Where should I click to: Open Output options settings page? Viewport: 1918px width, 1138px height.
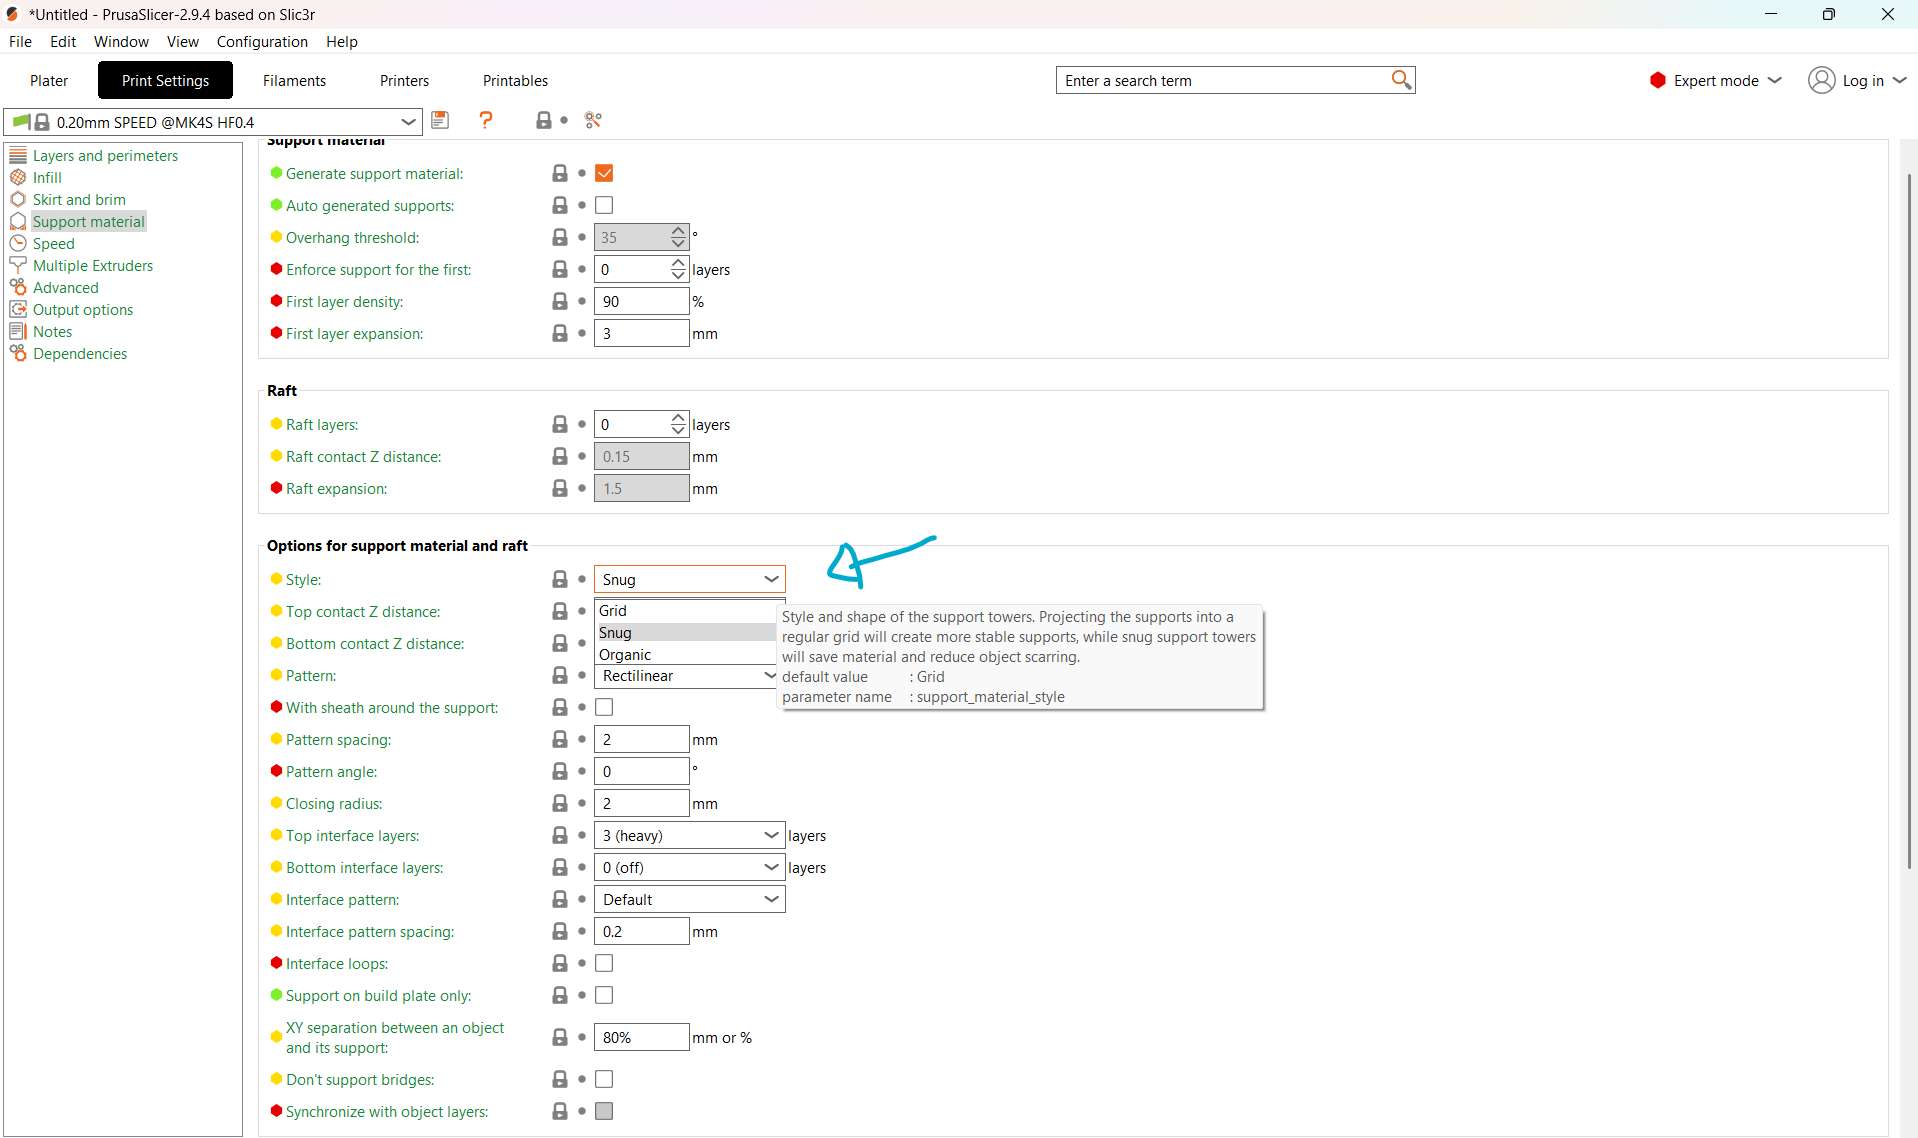(x=83, y=309)
